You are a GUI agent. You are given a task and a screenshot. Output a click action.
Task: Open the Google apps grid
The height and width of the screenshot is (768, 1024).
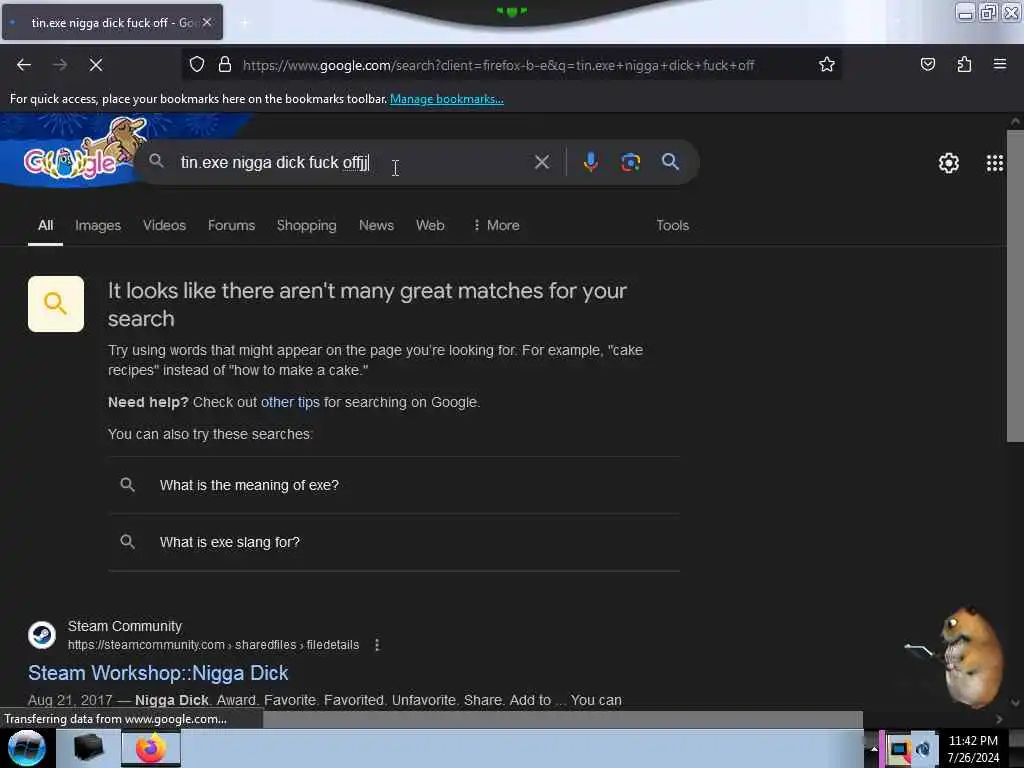[995, 163]
